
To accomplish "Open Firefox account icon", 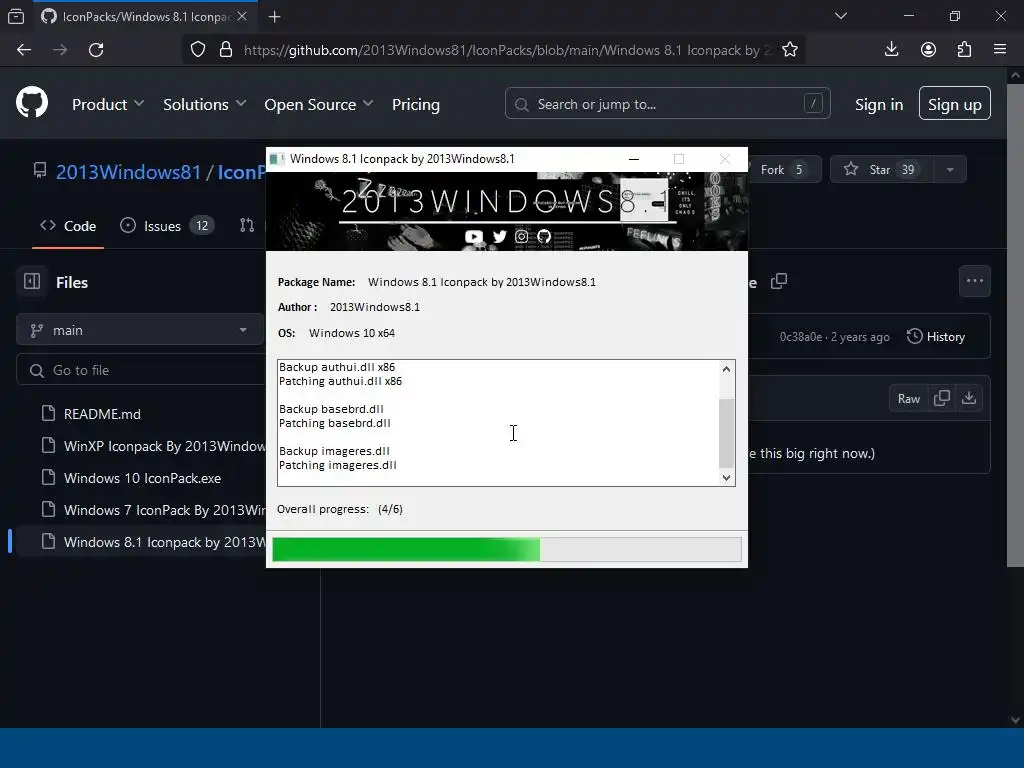I will click(928, 50).
